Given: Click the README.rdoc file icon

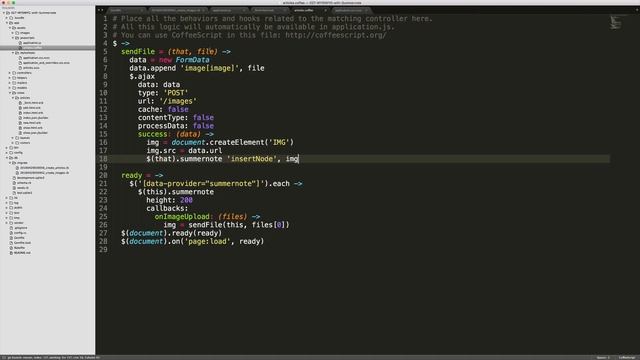Looking at the screenshot, I should pyautogui.click(x=11, y=253).
